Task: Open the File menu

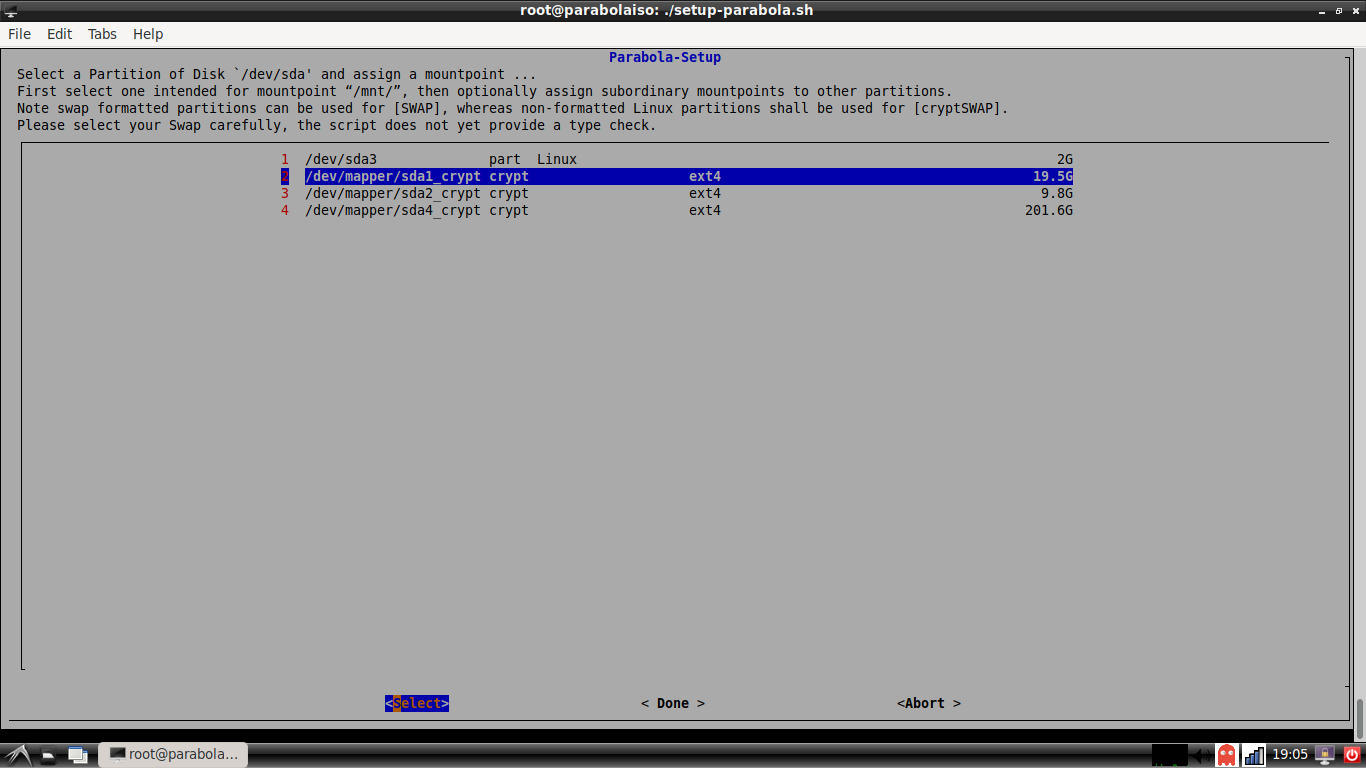Action: (19, 34)
